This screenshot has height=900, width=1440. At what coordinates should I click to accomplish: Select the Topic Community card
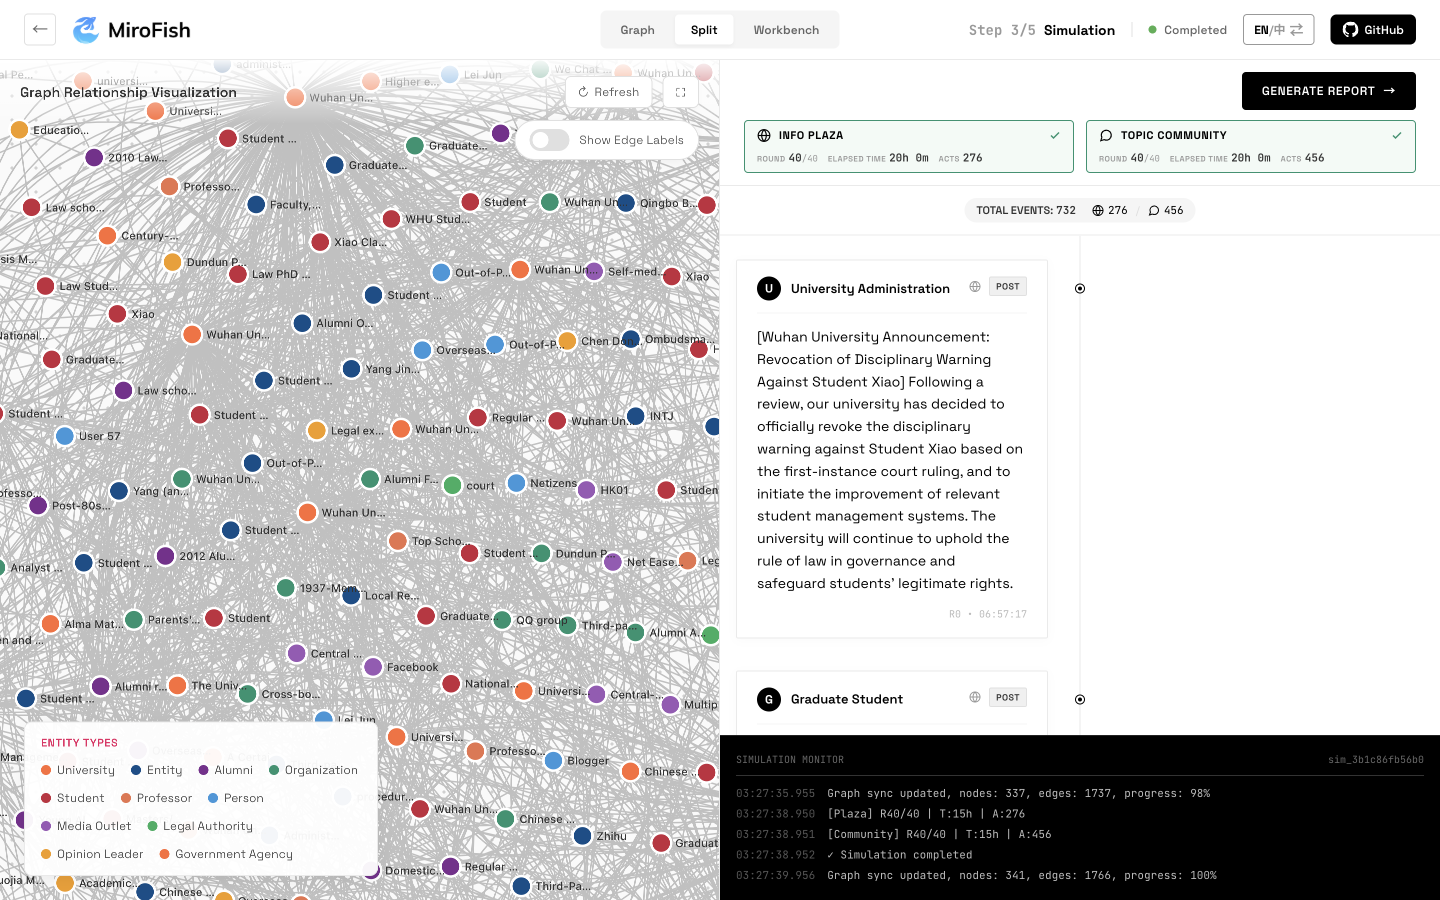tap(1251, 146)
